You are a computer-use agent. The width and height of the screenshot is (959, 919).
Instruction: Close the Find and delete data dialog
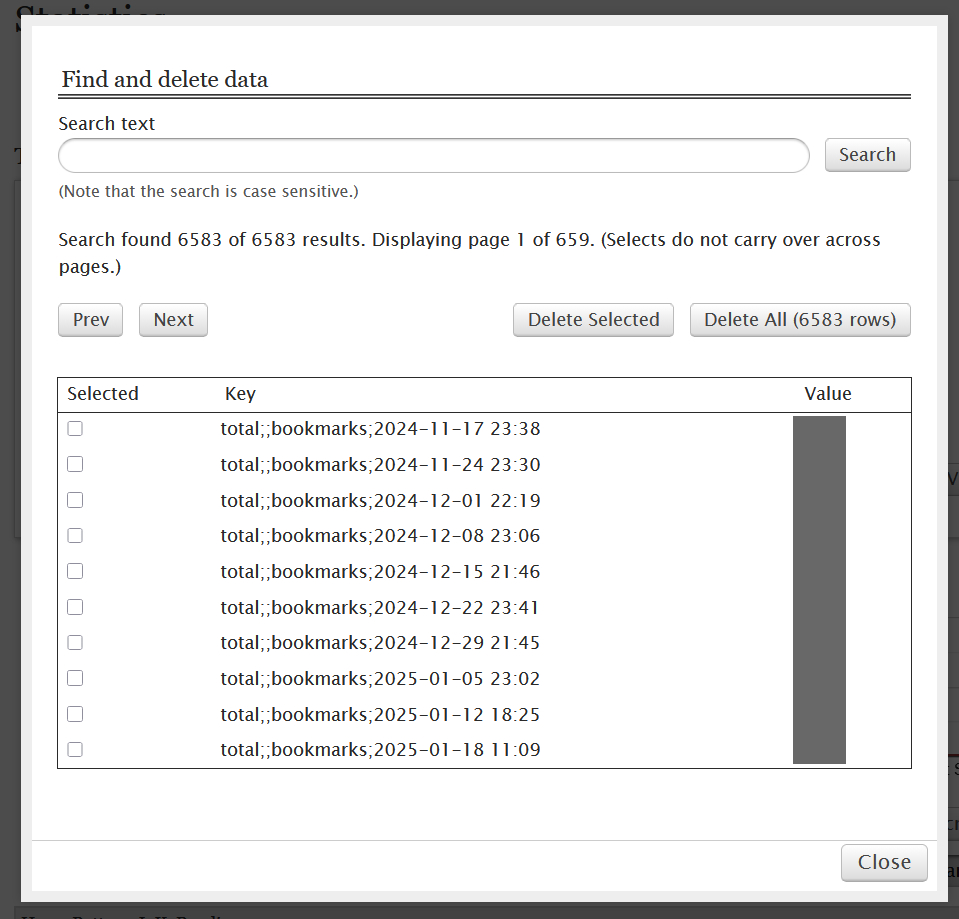click(884, 862)
